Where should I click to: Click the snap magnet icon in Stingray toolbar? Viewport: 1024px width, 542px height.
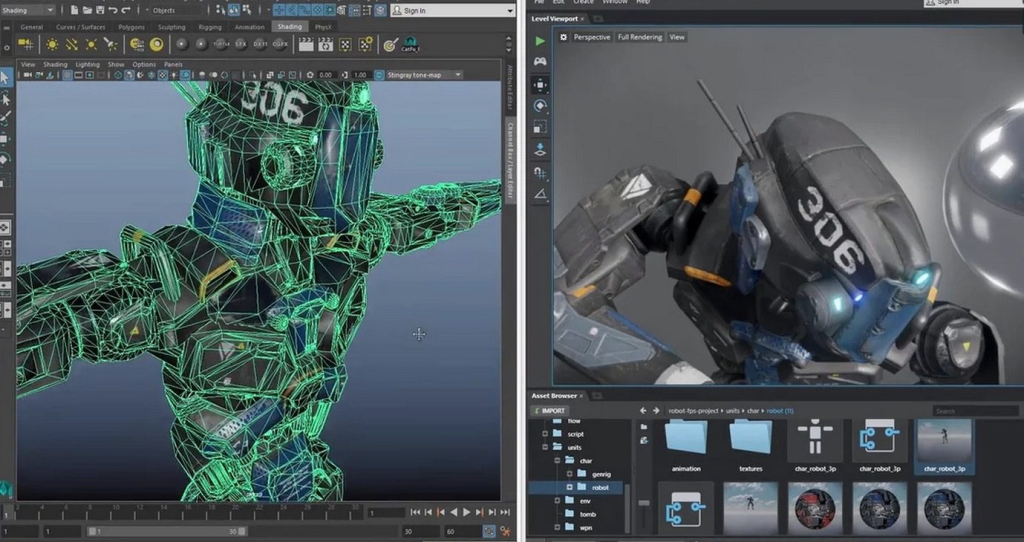pyautogui.click(x=540, y=172)
